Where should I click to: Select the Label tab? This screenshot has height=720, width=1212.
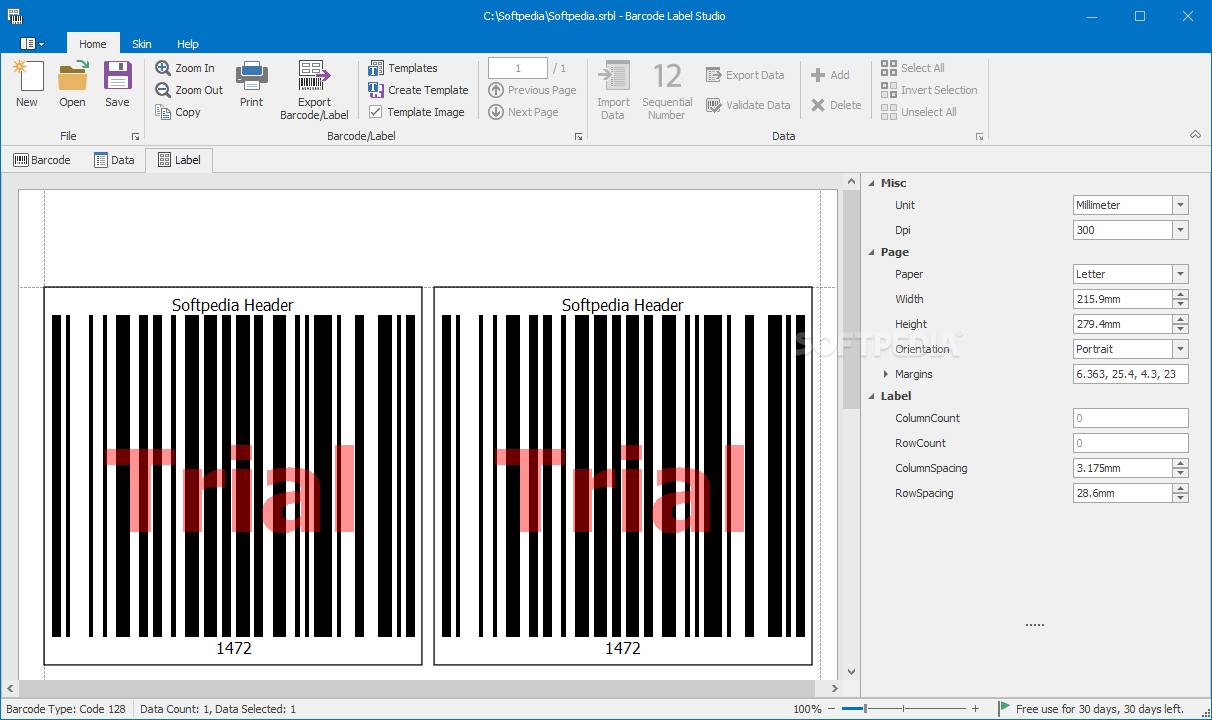point(178,160)
